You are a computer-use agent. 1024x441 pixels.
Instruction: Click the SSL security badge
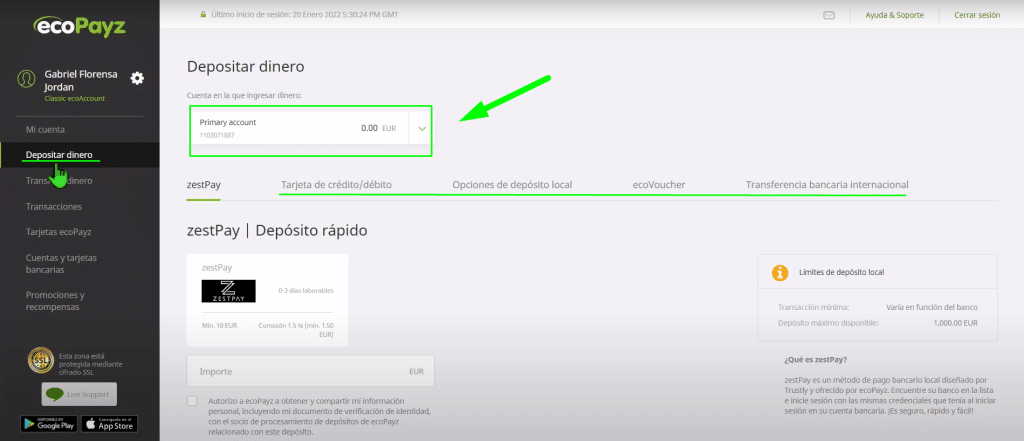click(x=40, y=359)
